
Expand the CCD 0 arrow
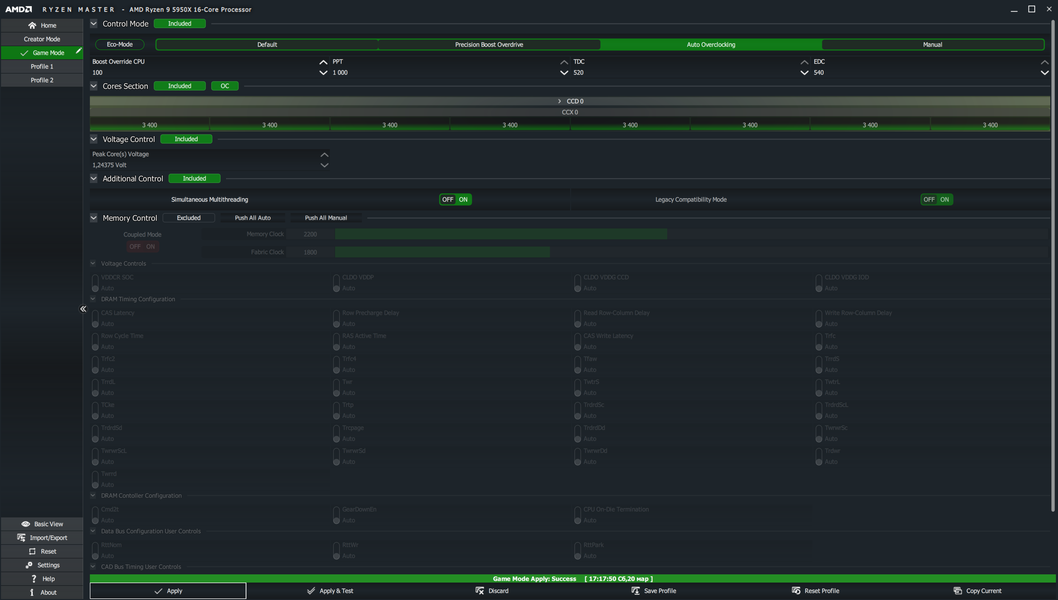tap(559, 101)
